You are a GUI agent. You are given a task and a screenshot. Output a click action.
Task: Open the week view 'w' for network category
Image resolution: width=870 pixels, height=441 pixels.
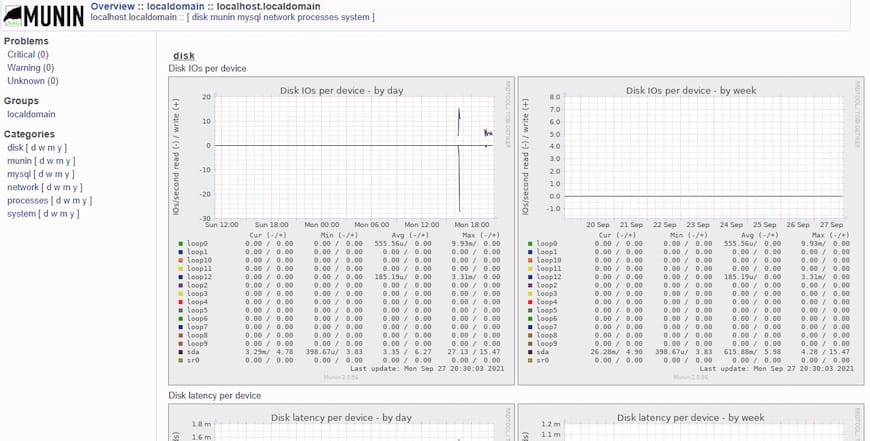[58, 187]
